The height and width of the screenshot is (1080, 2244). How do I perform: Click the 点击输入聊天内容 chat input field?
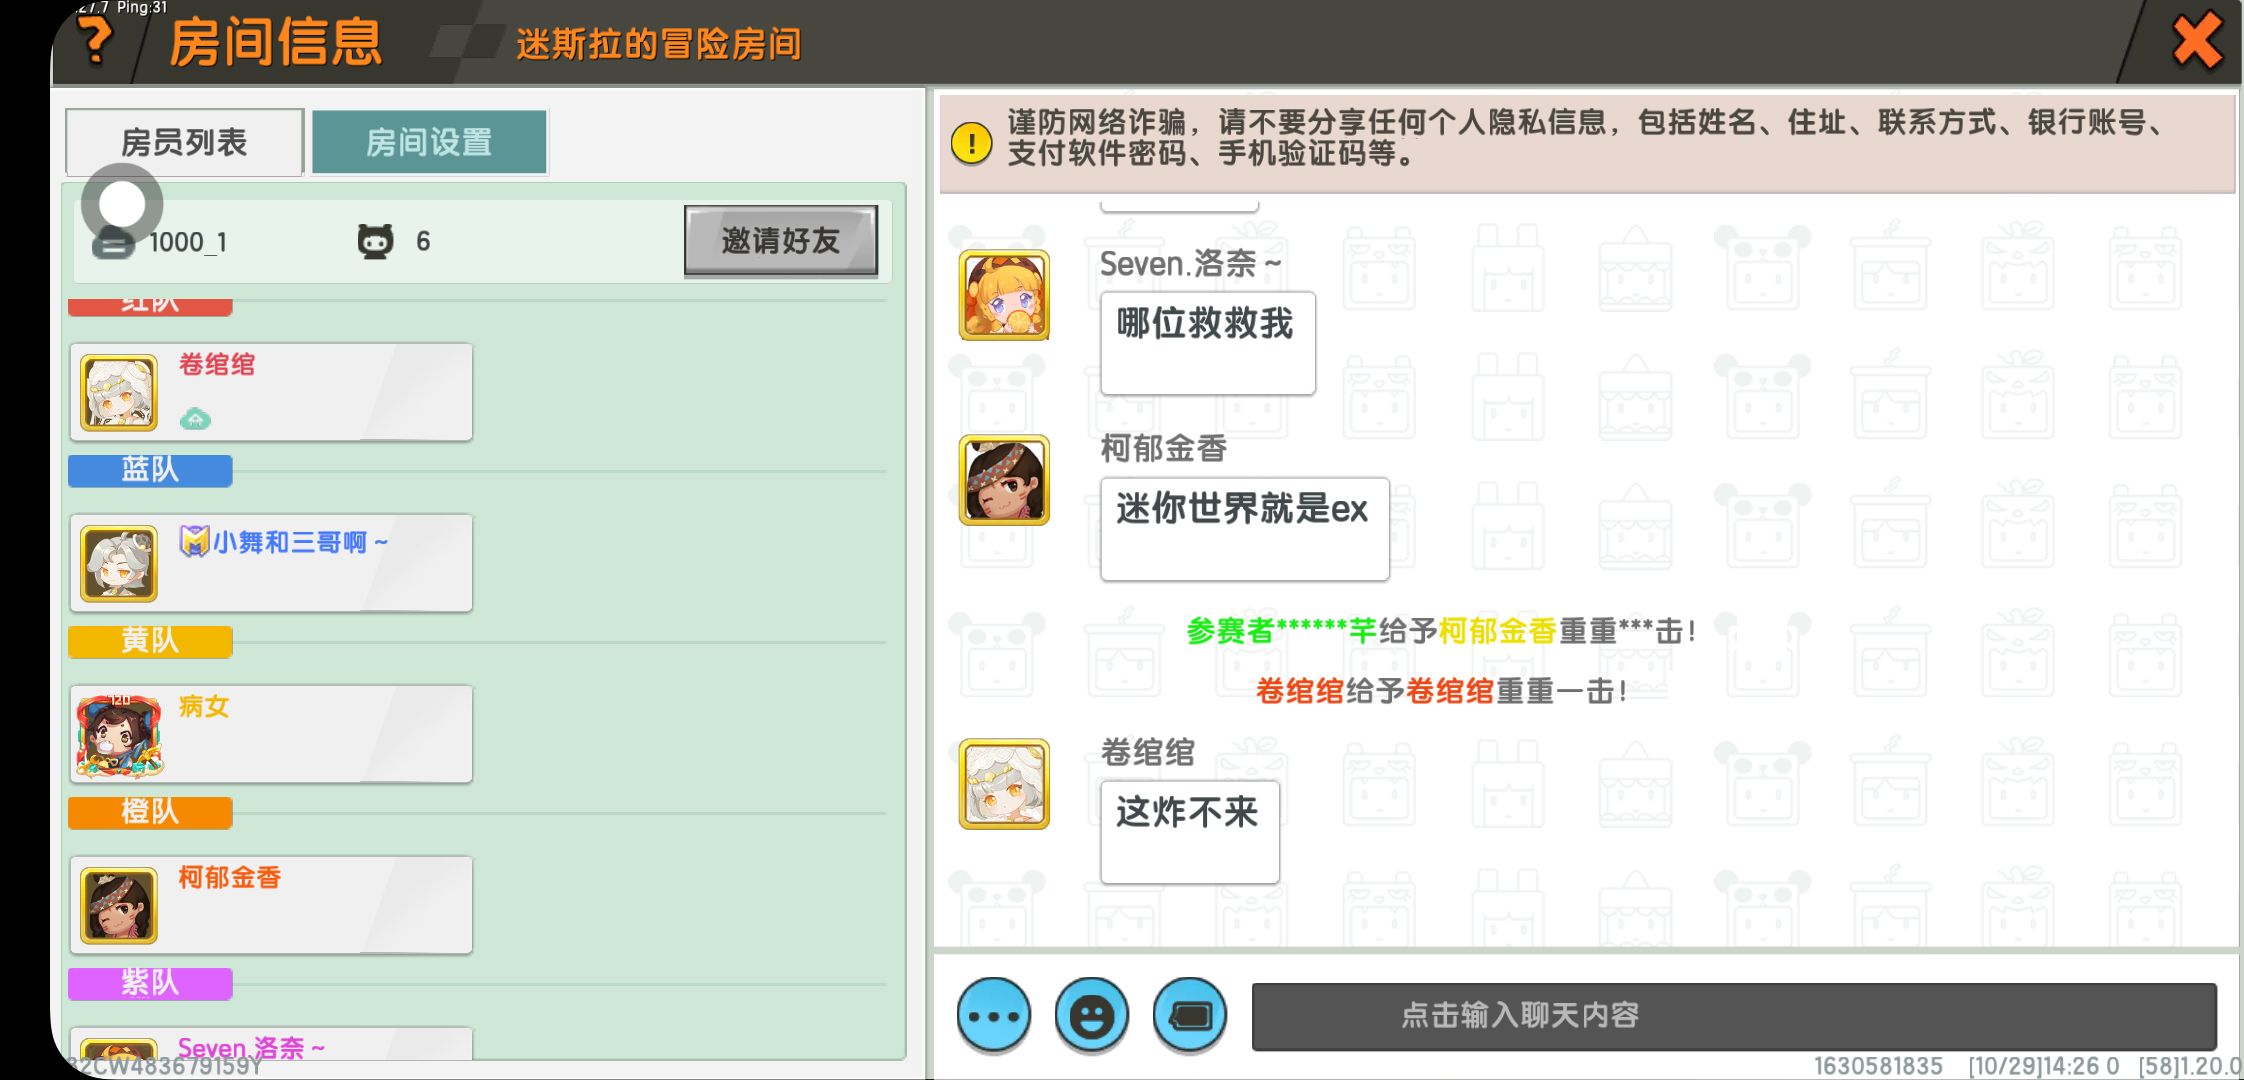coord(1733,1016)
